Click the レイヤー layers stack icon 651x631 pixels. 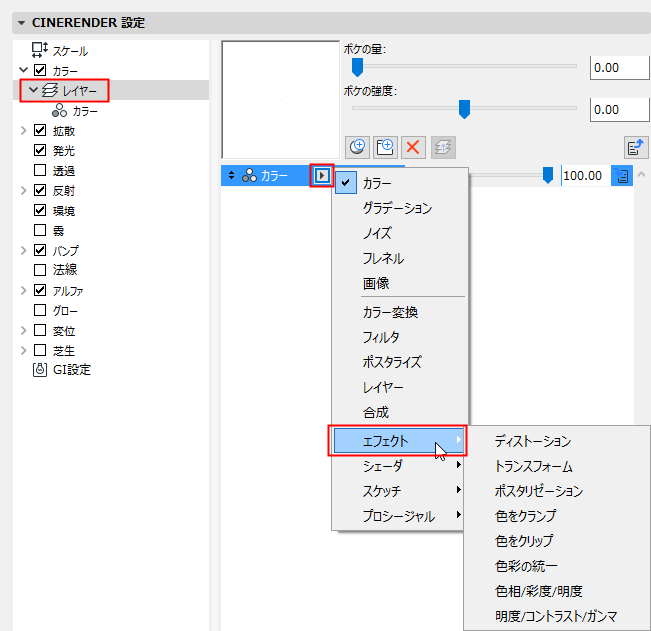tap(50, 90)
